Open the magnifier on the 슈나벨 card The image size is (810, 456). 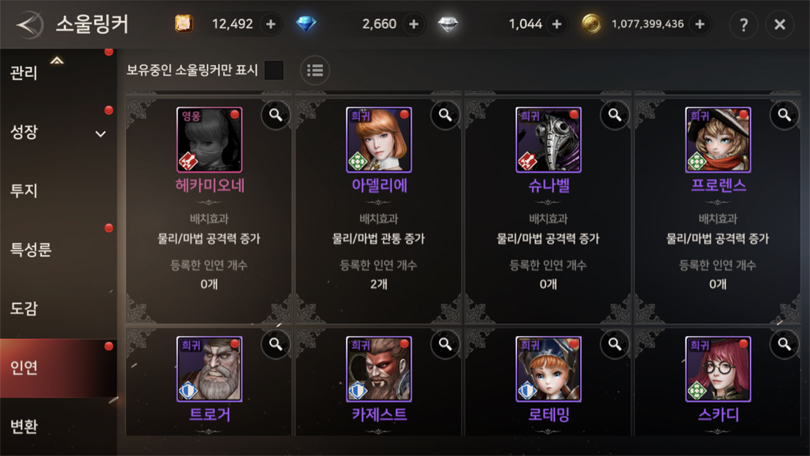[615, 115]
